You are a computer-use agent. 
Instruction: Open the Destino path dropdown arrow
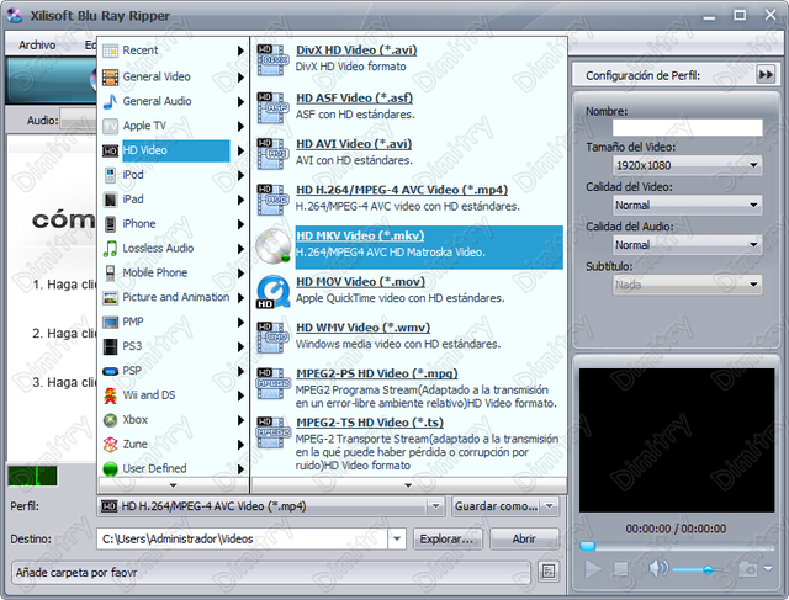click(x=397, y=539)
